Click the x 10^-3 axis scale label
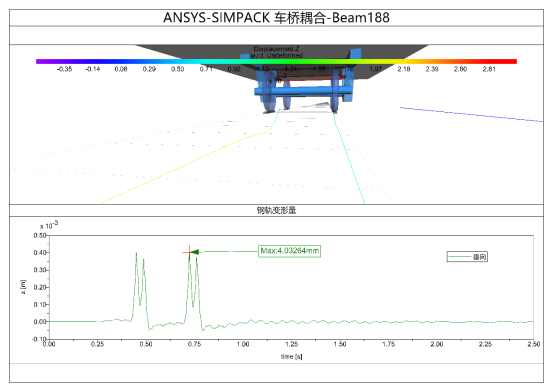554x392 pixels. coord(49,225)
